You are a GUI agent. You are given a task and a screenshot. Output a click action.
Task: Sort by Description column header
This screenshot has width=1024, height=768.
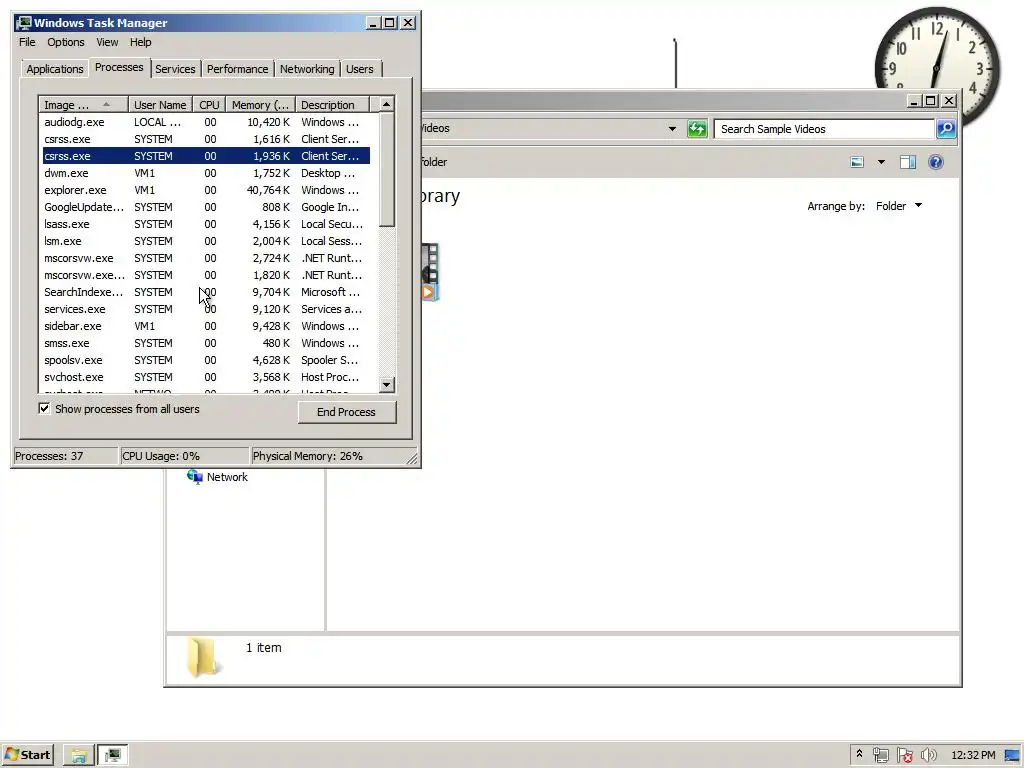[332, 104]
